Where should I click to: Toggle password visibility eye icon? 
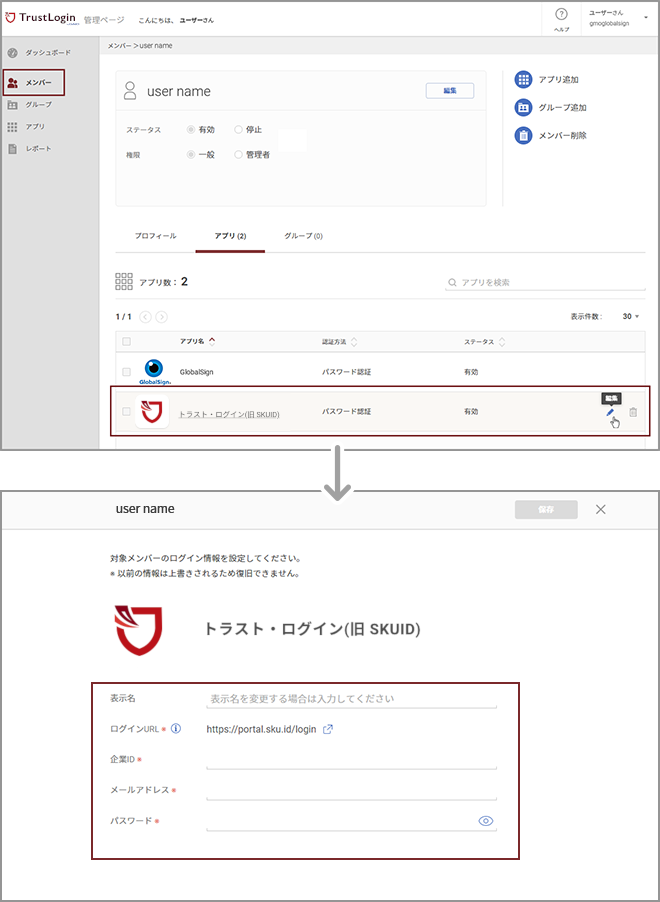(486, 821)
